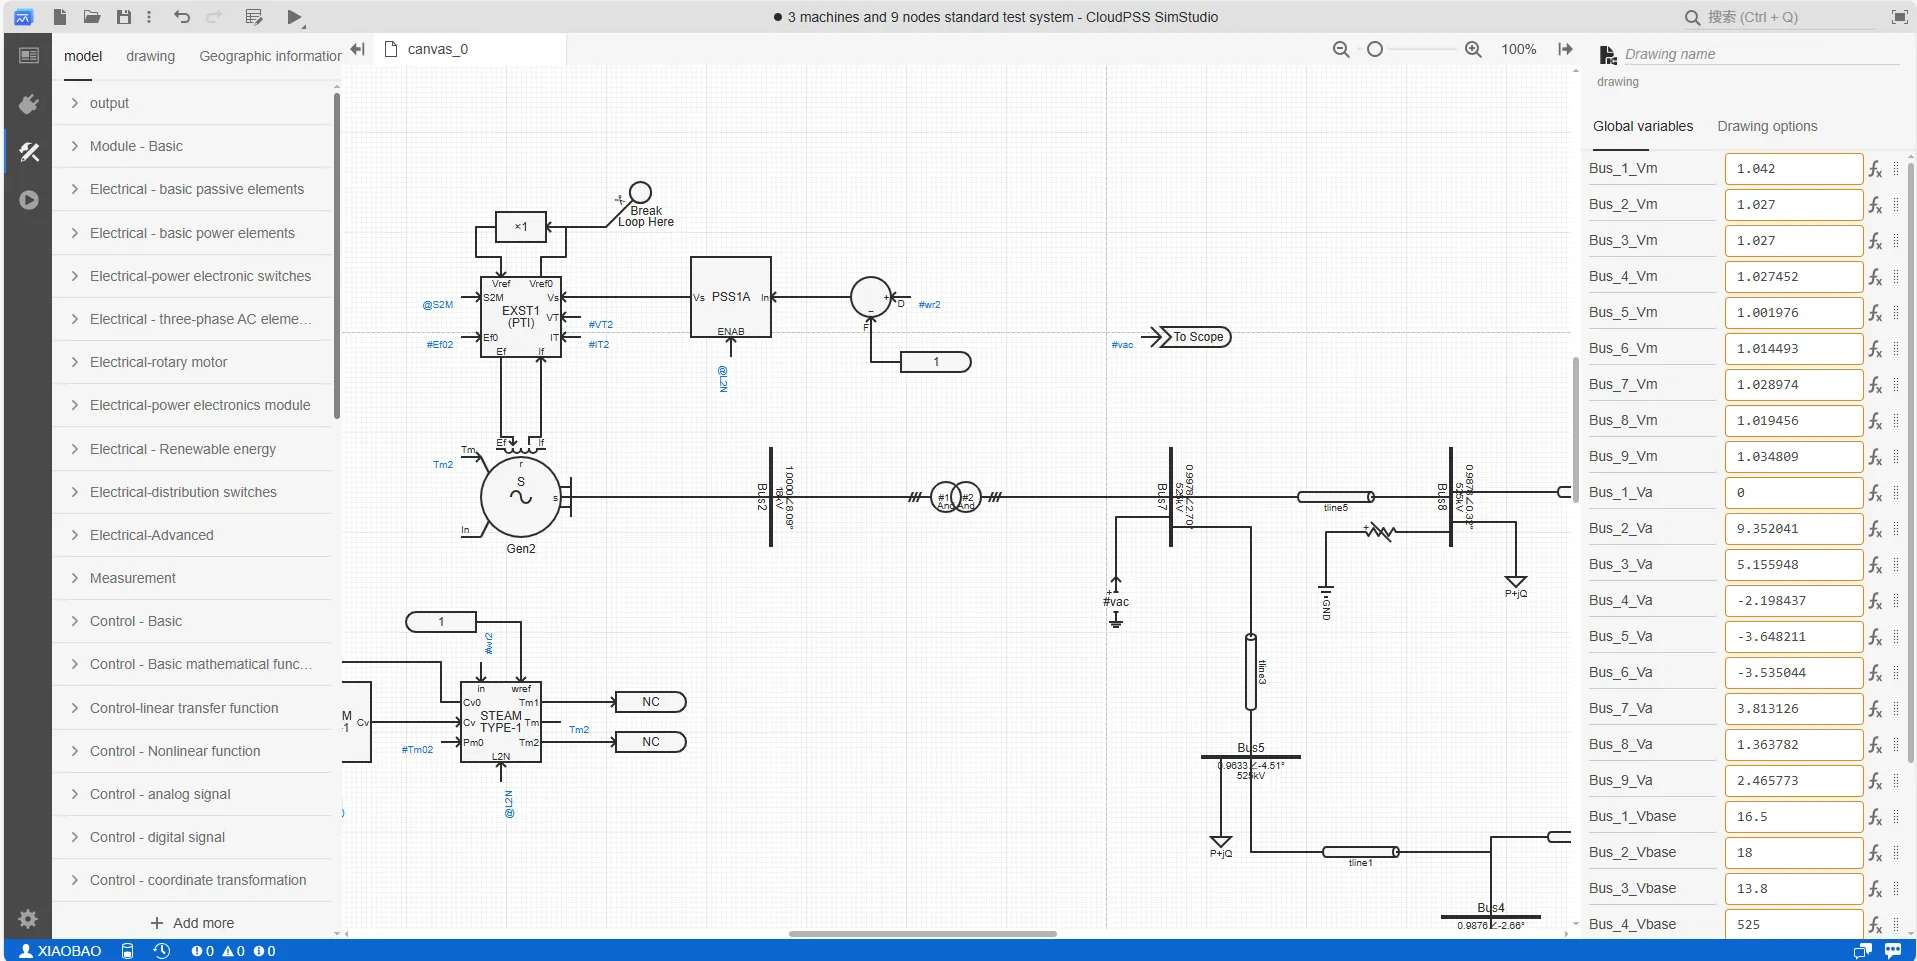Click the zoom out magnifier icon
1917x961 pixels.
(x=1341, y=49)
